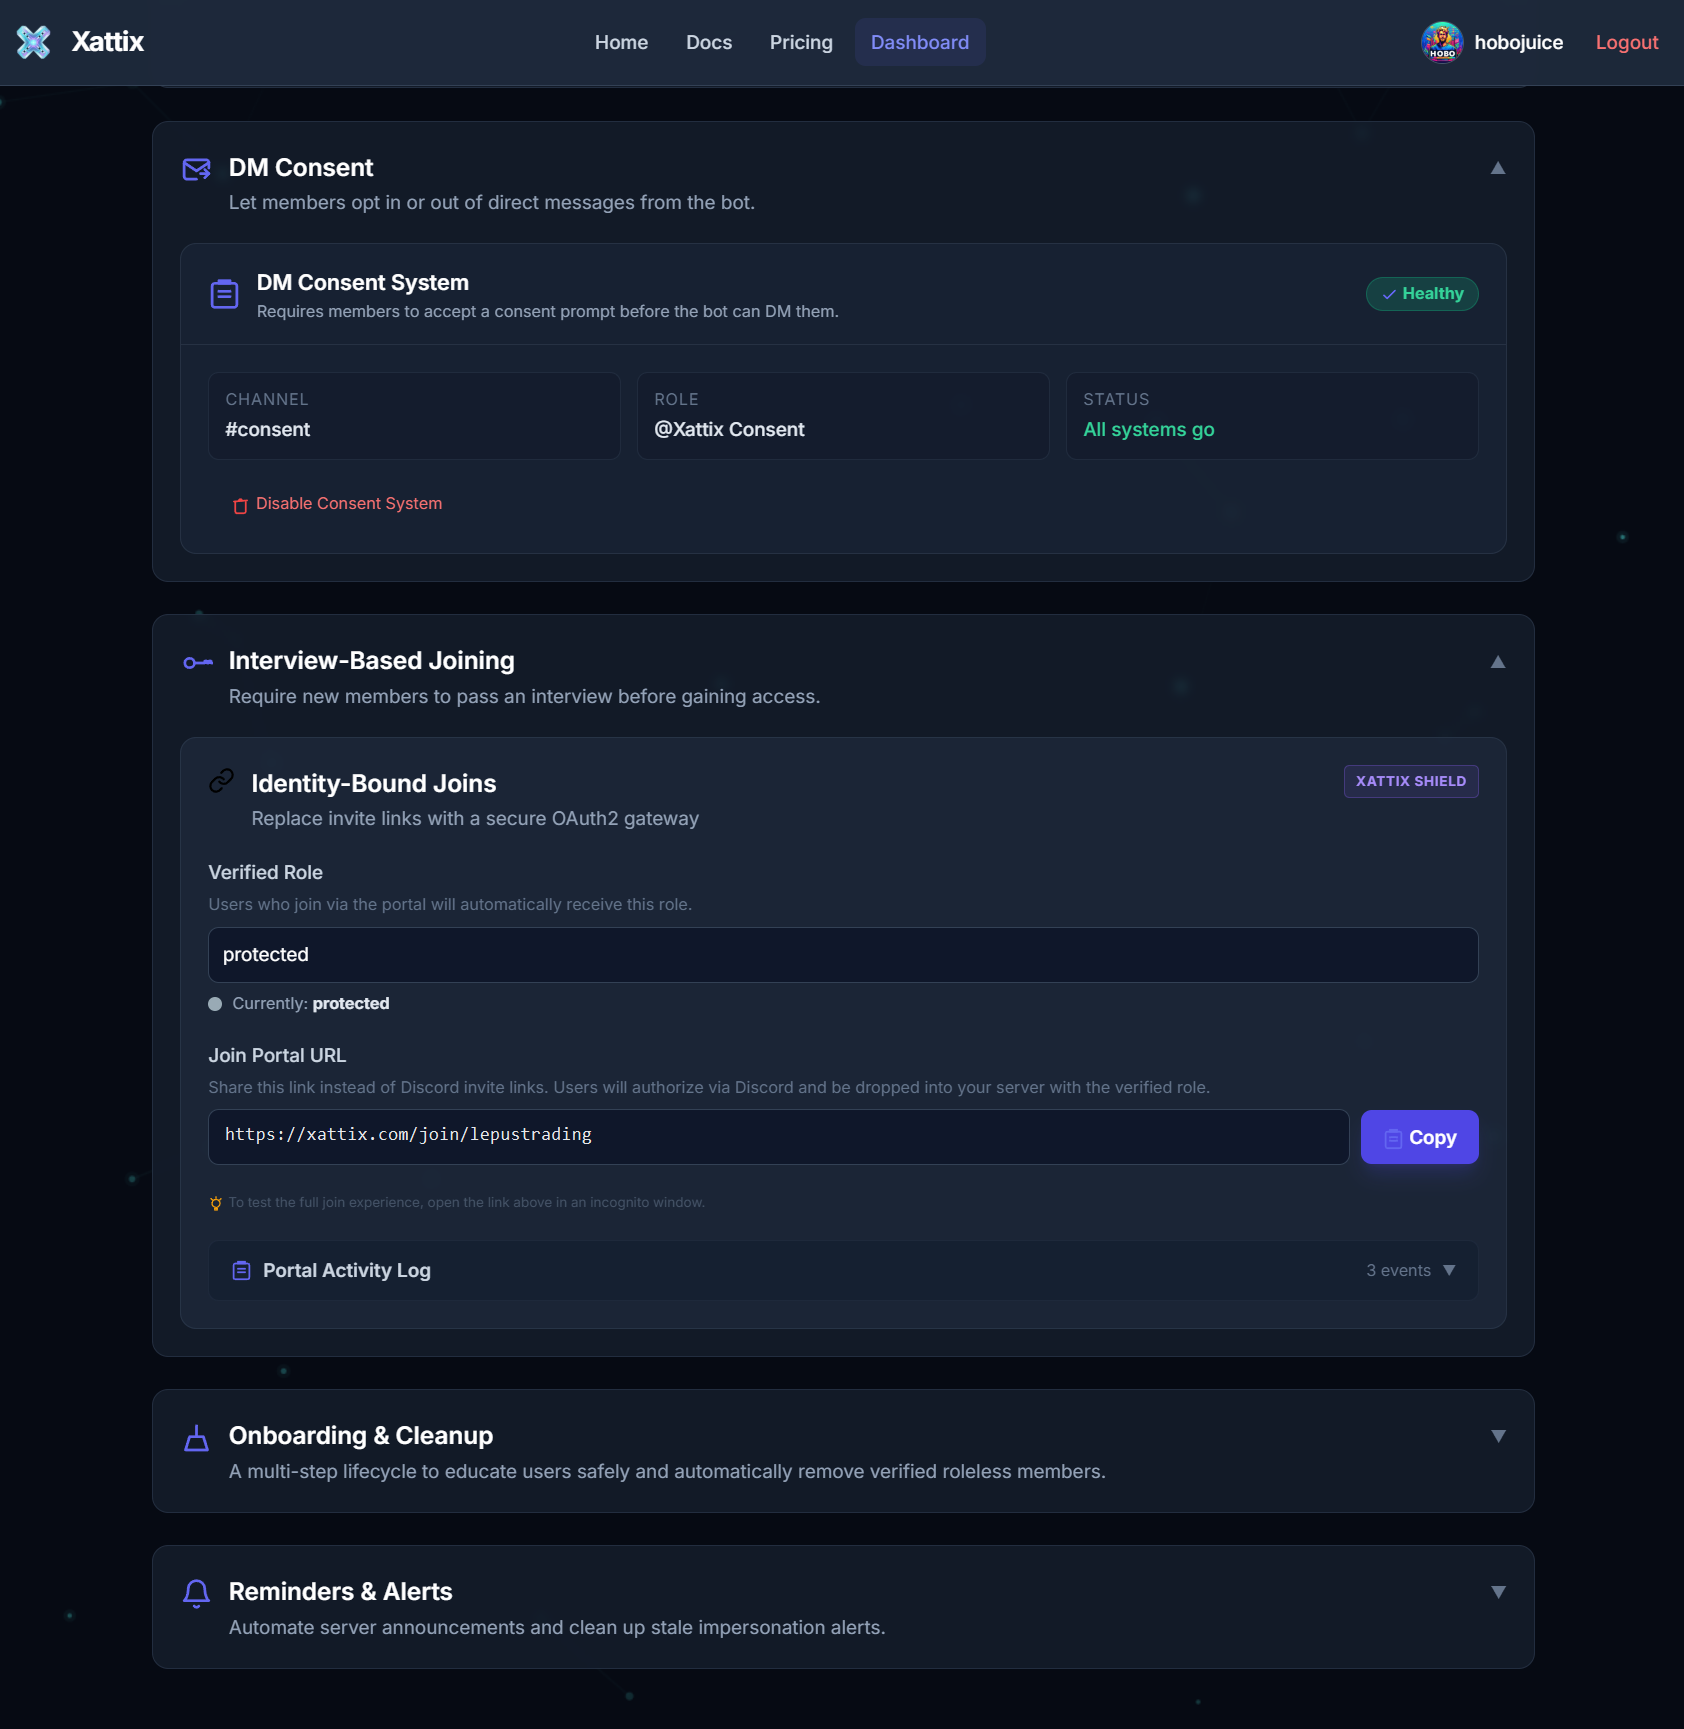Open the Docs page
The height and width of the screenshot is (1729, 1684).
click(709, 42)
